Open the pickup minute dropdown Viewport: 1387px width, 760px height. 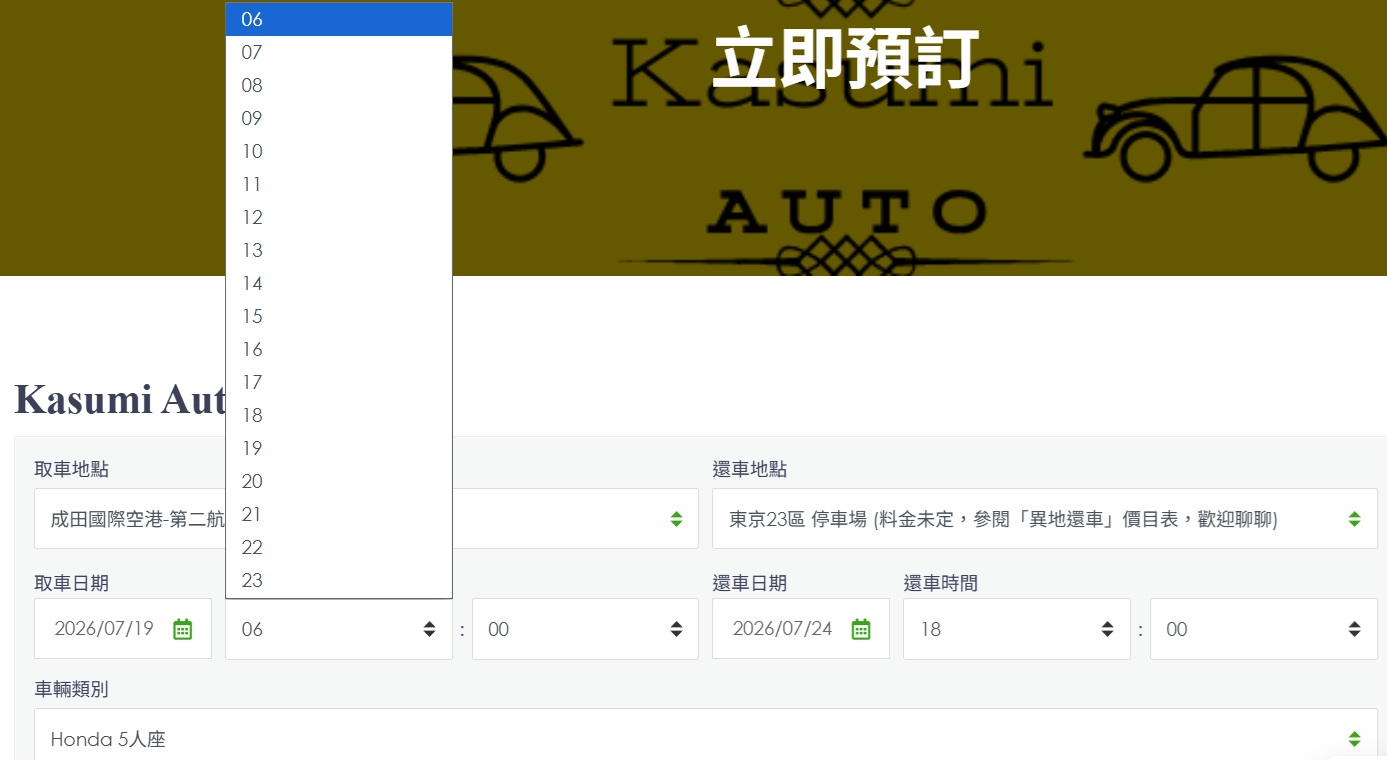(x=585, y=629)
